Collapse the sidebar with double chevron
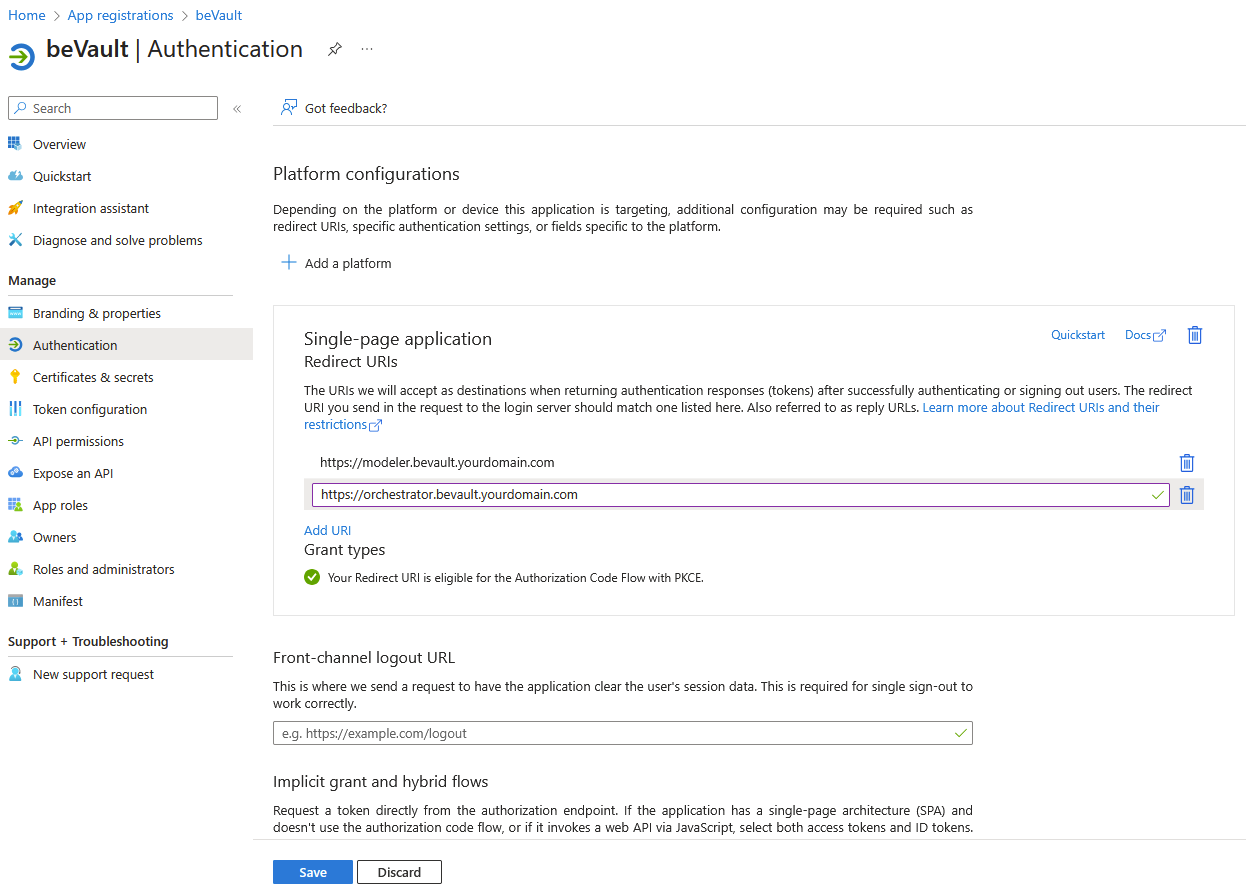This screenshot has height=892, width=1246. tap(237, 109)
